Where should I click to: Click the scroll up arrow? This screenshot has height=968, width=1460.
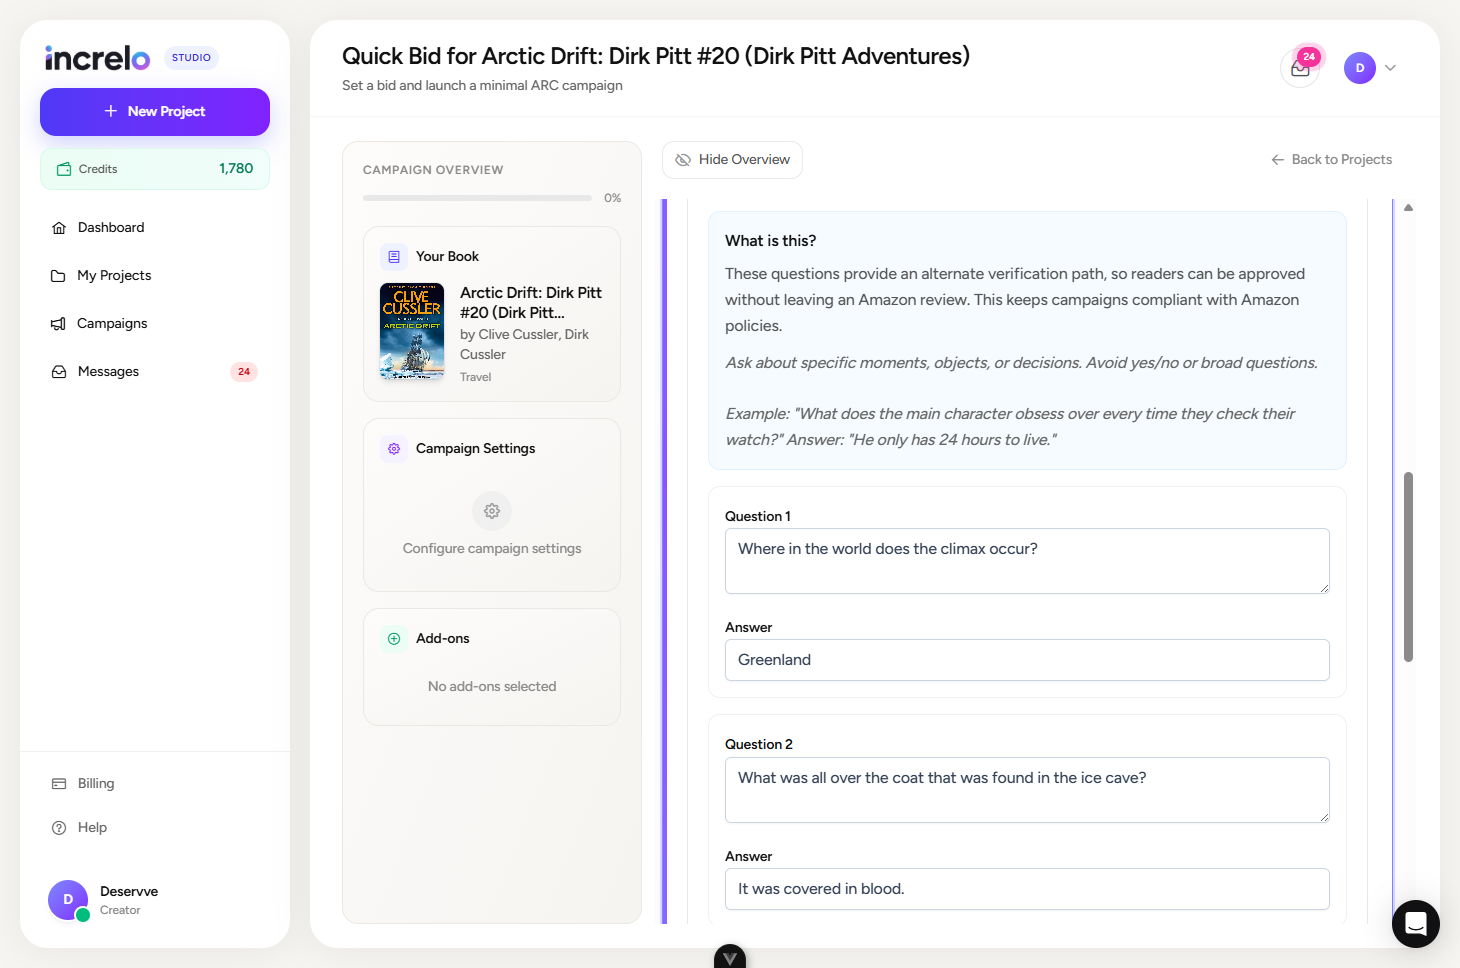1408,208
